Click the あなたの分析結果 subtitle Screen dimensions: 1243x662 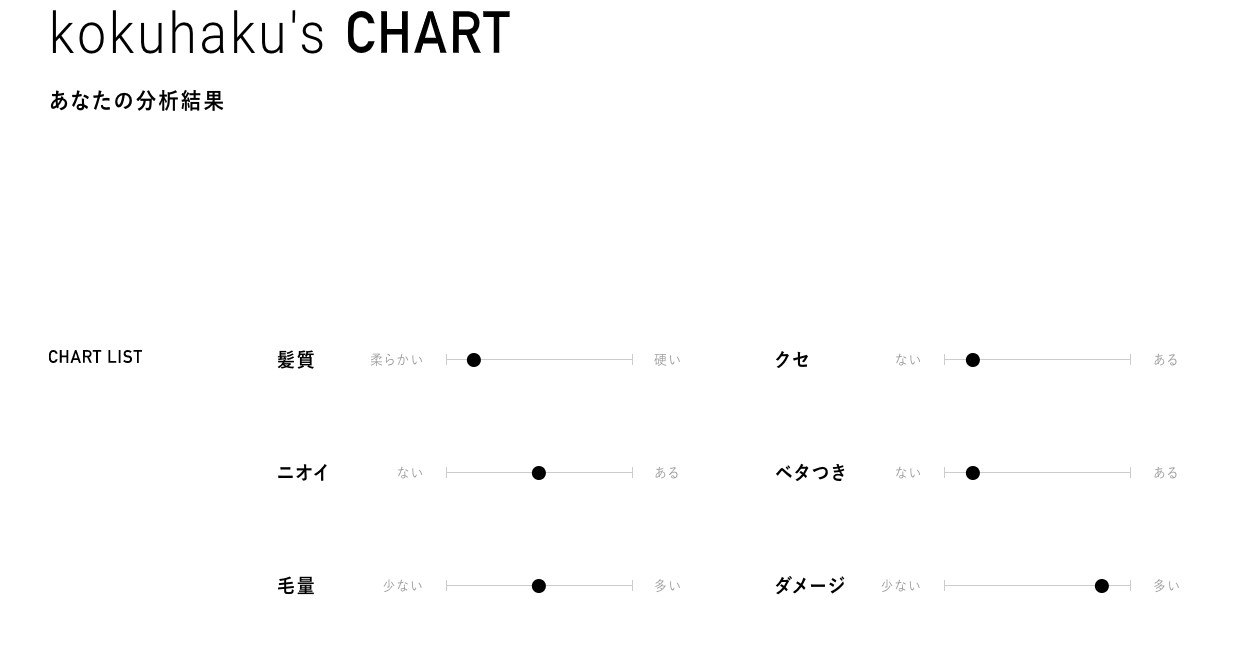click(x=137, y=101)
